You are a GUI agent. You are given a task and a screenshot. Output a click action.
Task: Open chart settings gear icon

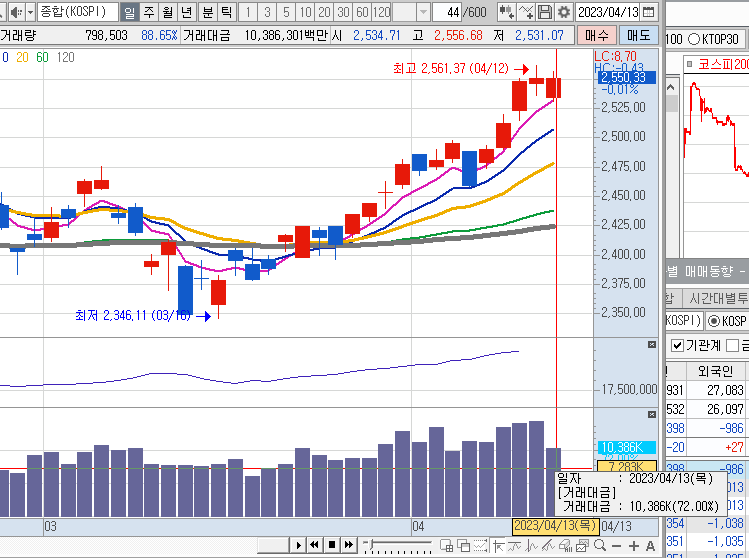(564, 12)
